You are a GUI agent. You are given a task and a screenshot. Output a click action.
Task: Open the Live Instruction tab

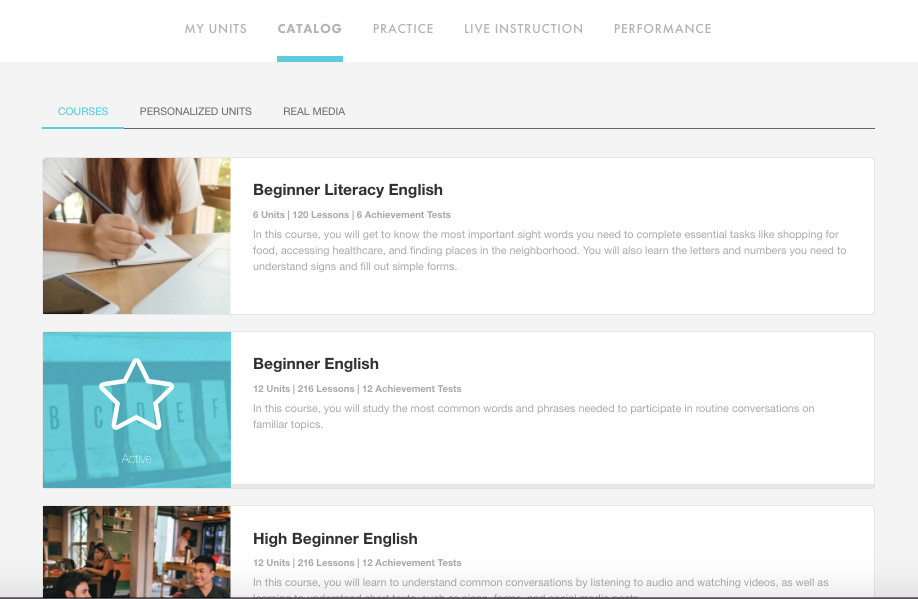coord(523,29)
